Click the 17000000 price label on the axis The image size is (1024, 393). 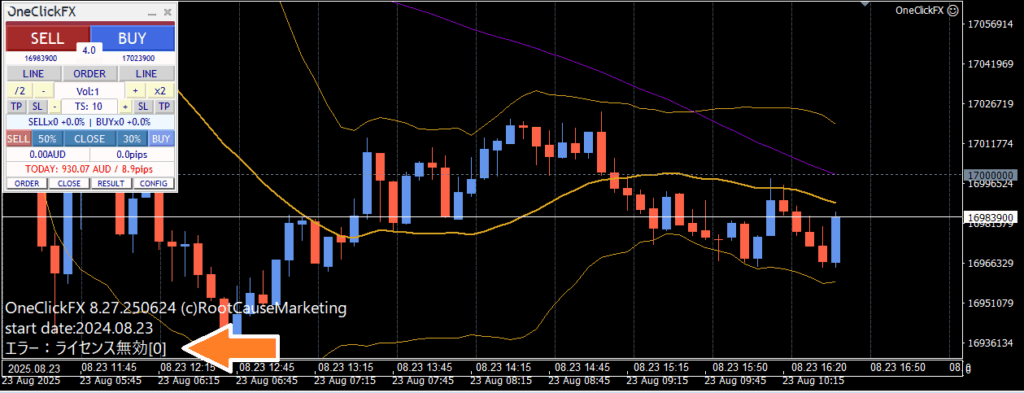click(991, 176)
